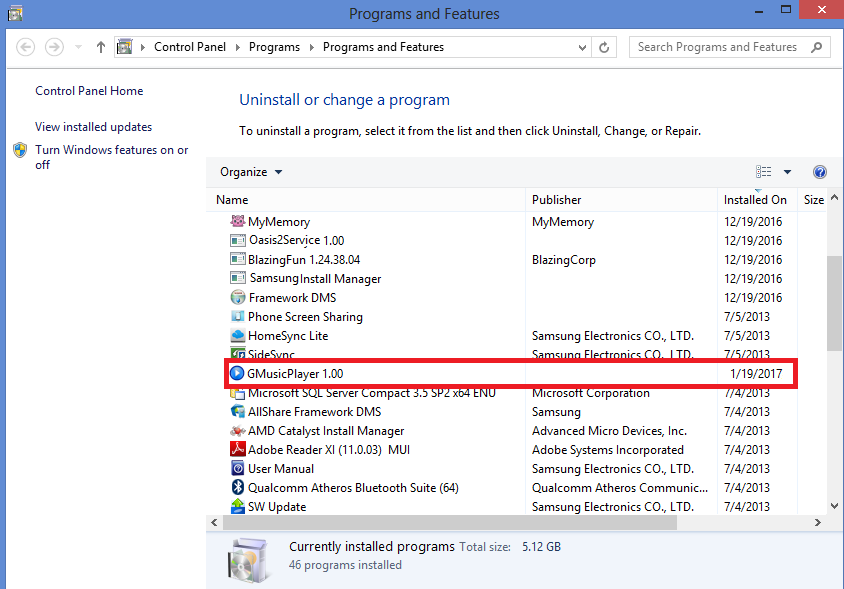
Task: Open help using the question mark icon
Action: tap(820, 172)
